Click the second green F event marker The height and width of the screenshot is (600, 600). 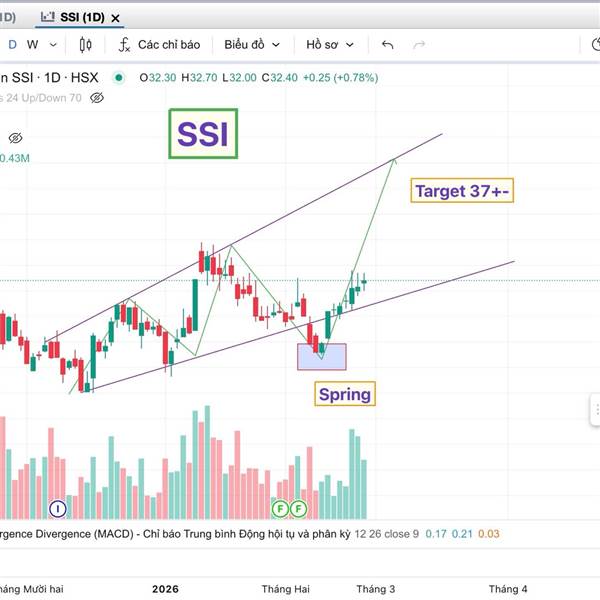[x=298, y=509]
